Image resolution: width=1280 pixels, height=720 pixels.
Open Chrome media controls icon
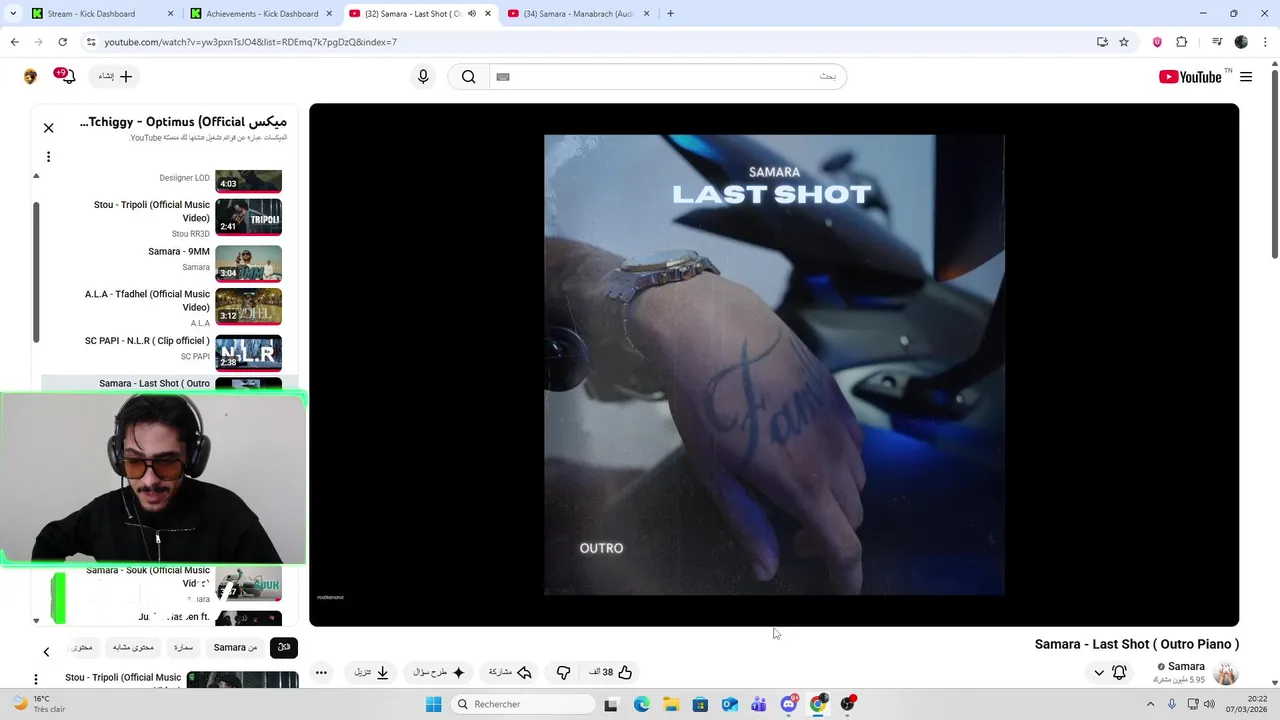[x=1217, y=42]
